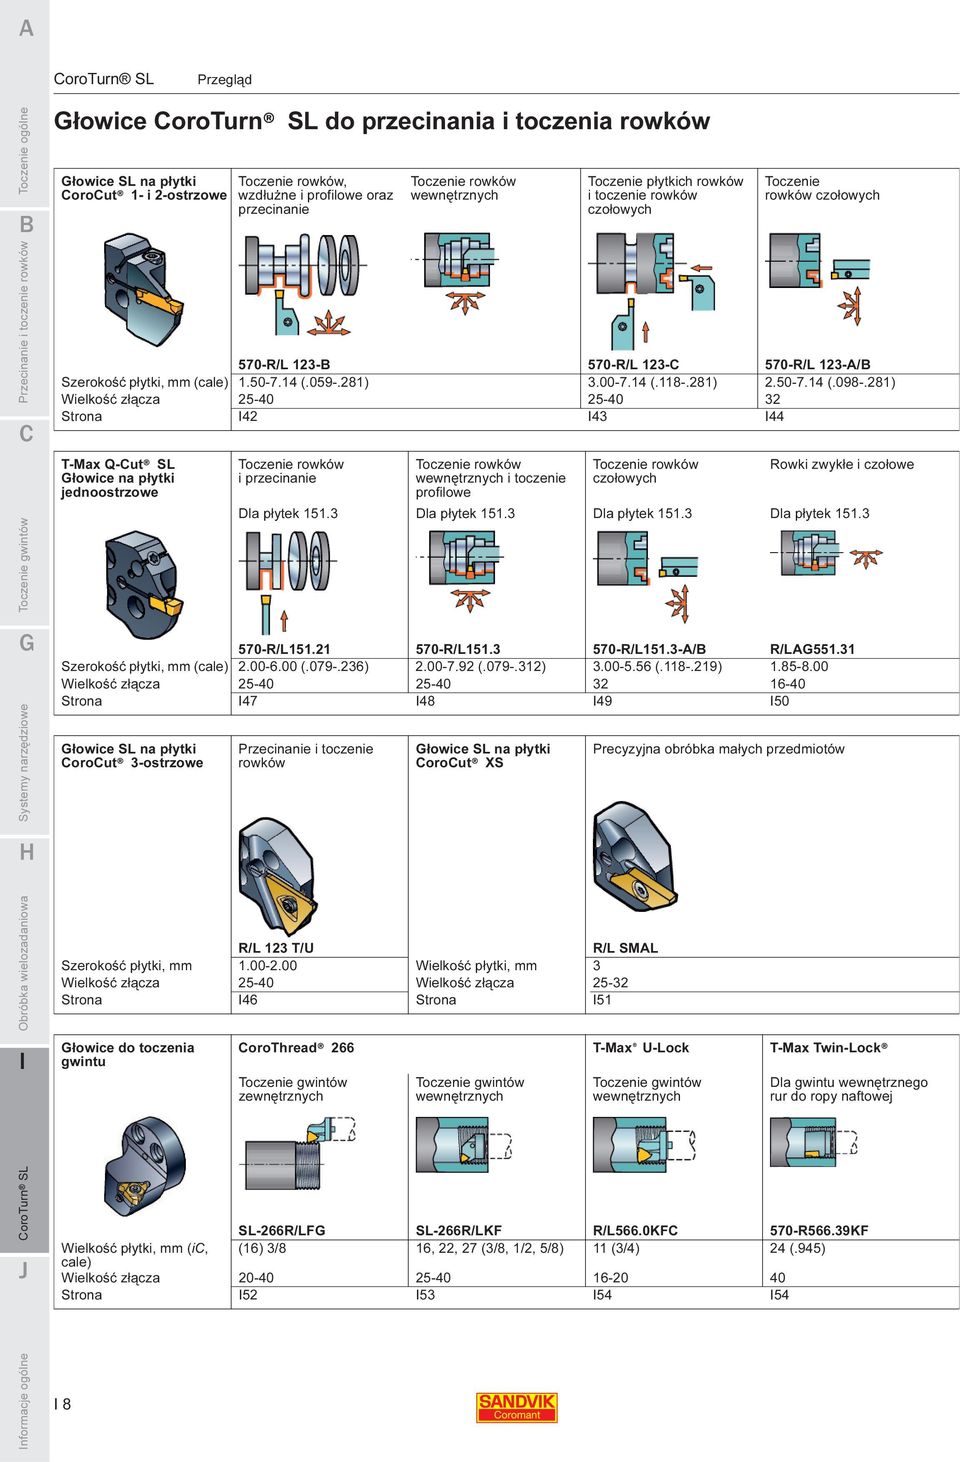Click the Głowice do toczenia gwintu heading
This screenshot has width=960, height=1462.
pos(128,1055)
